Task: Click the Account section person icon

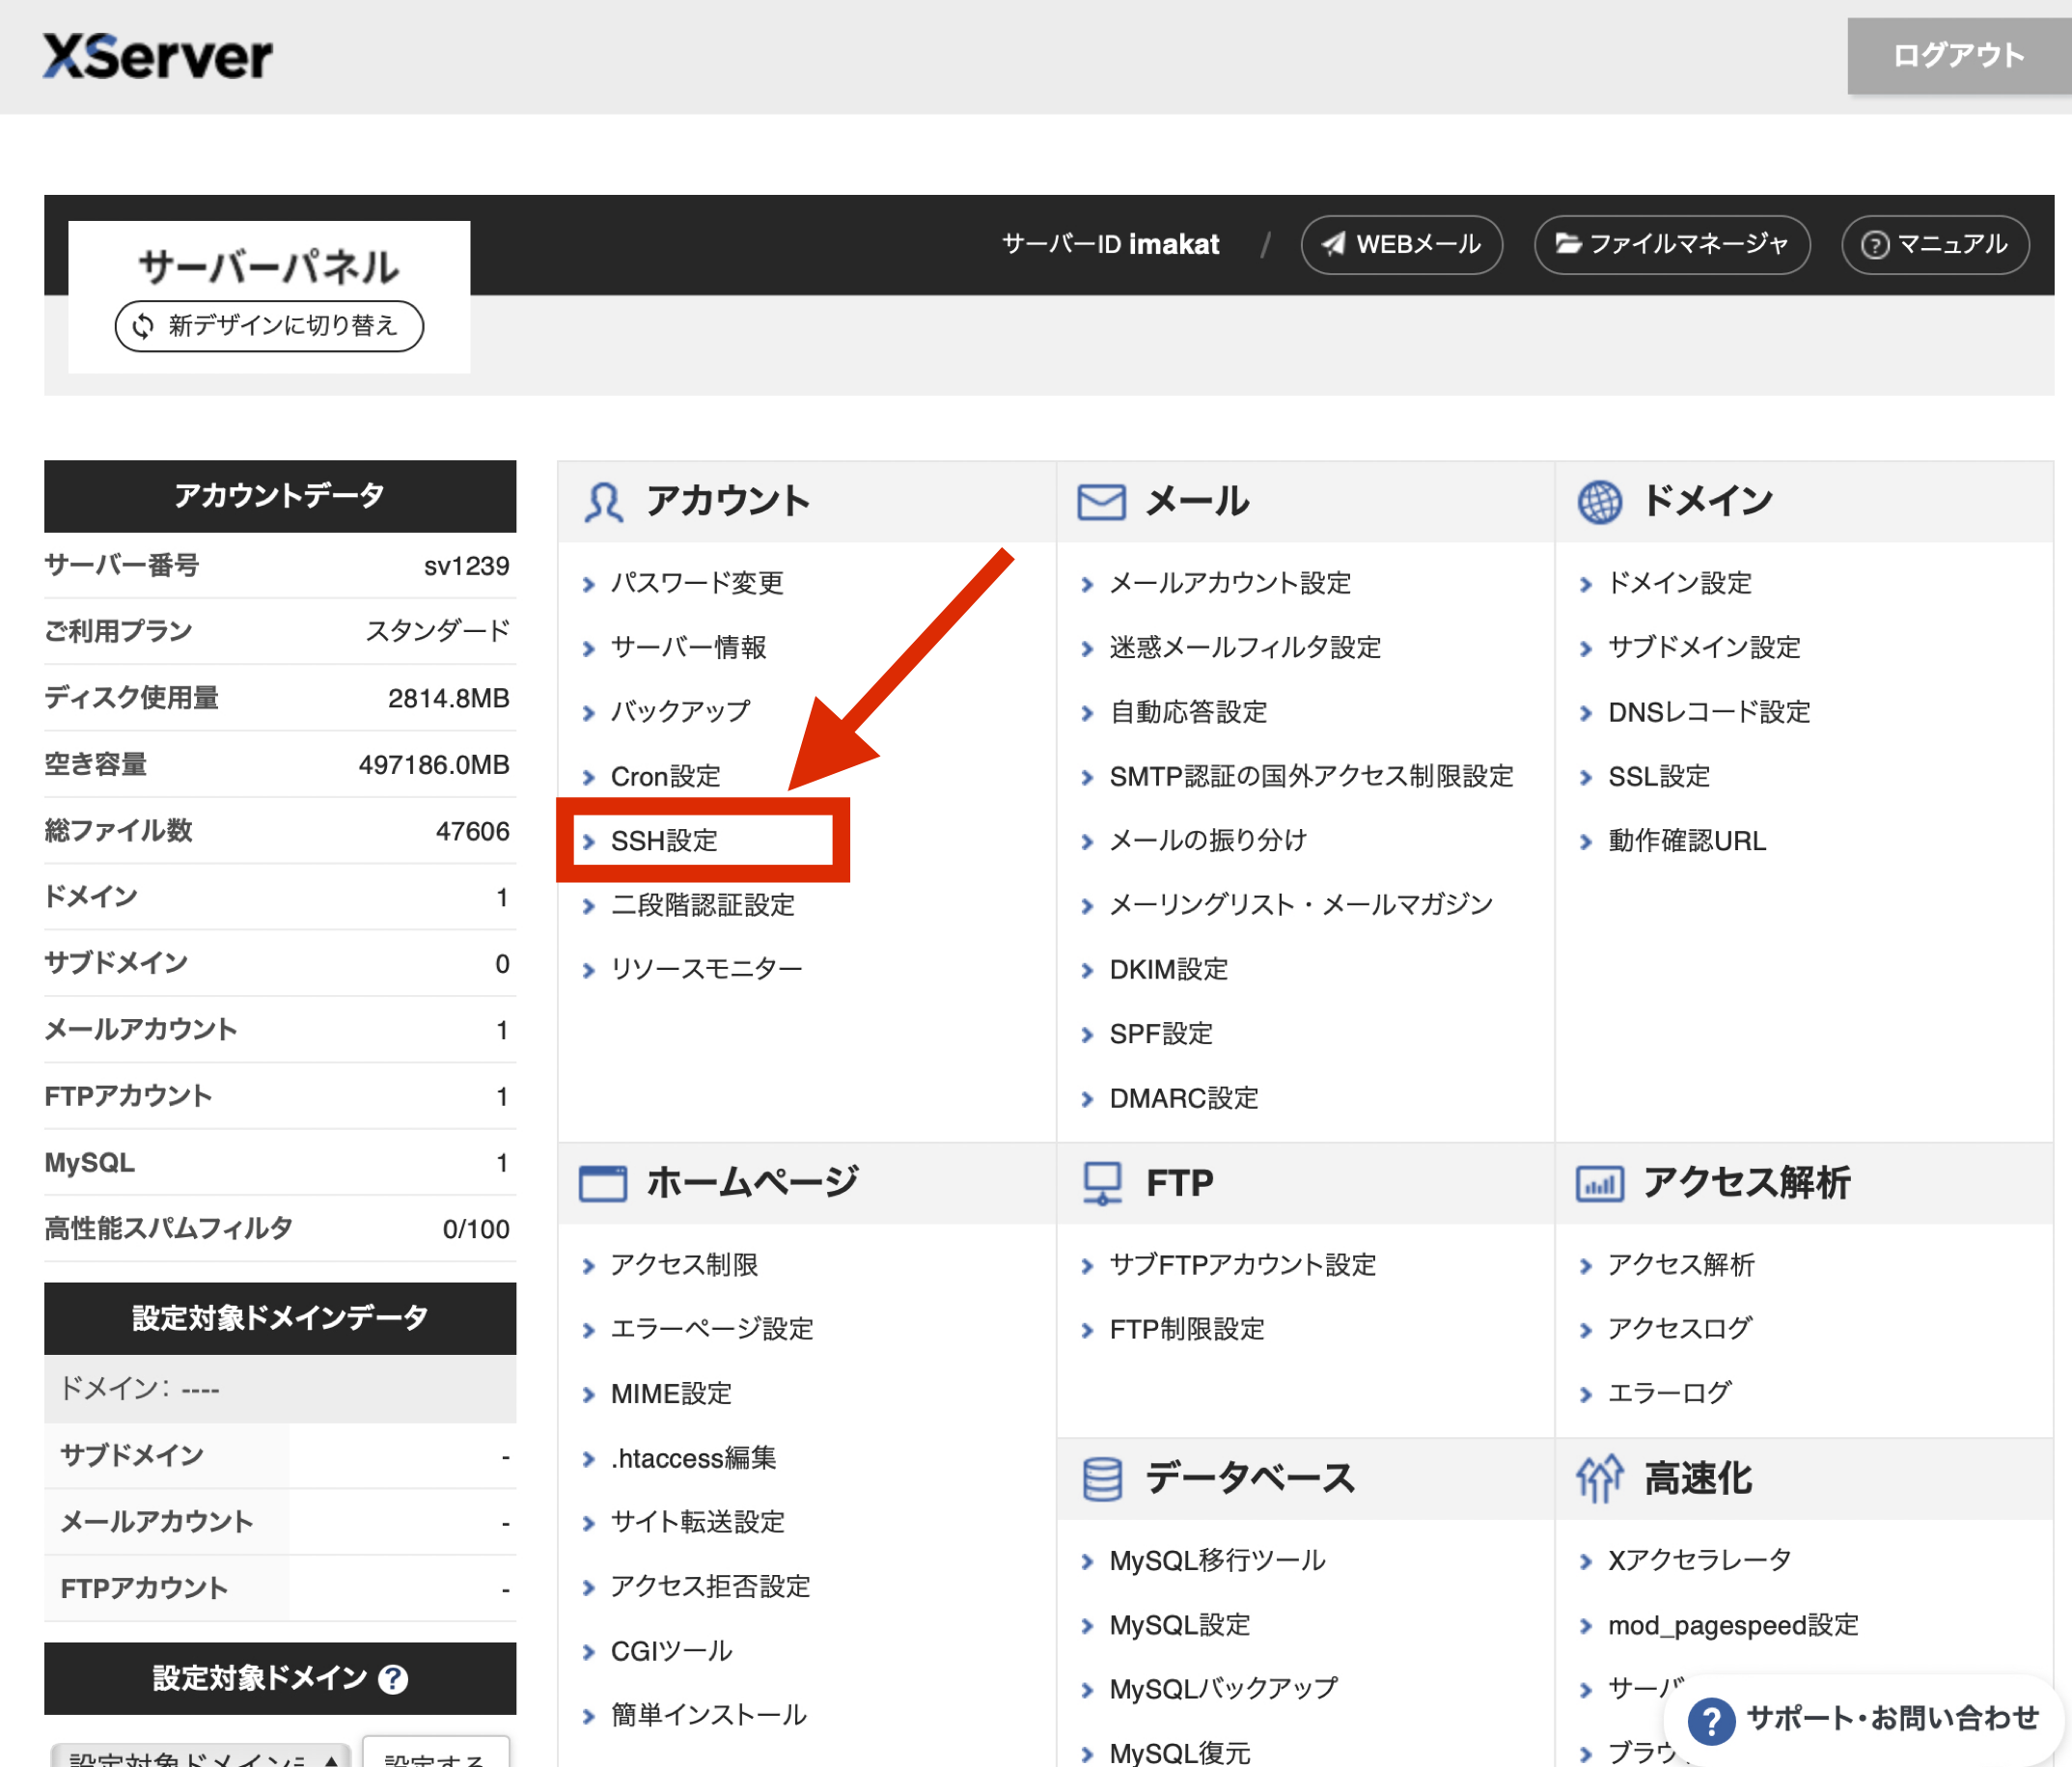Action: click(603, 502)
